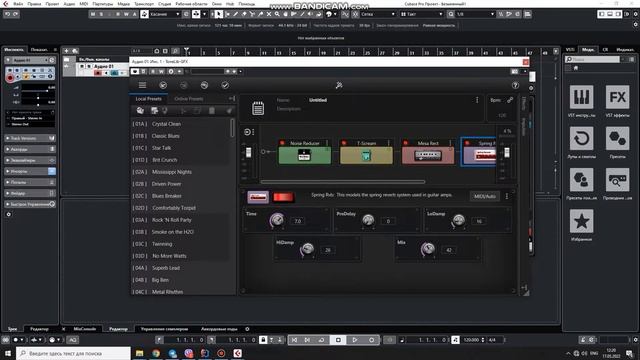
Task: Click the Time knob
Action: [x=277, y=220]
